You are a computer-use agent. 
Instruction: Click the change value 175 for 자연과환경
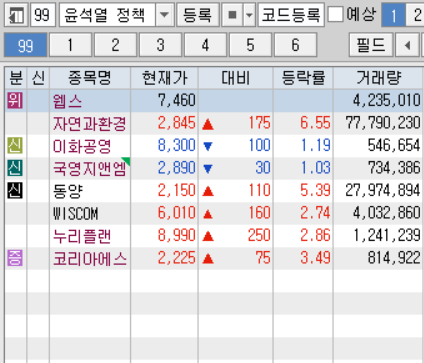[x=259, y=123]
